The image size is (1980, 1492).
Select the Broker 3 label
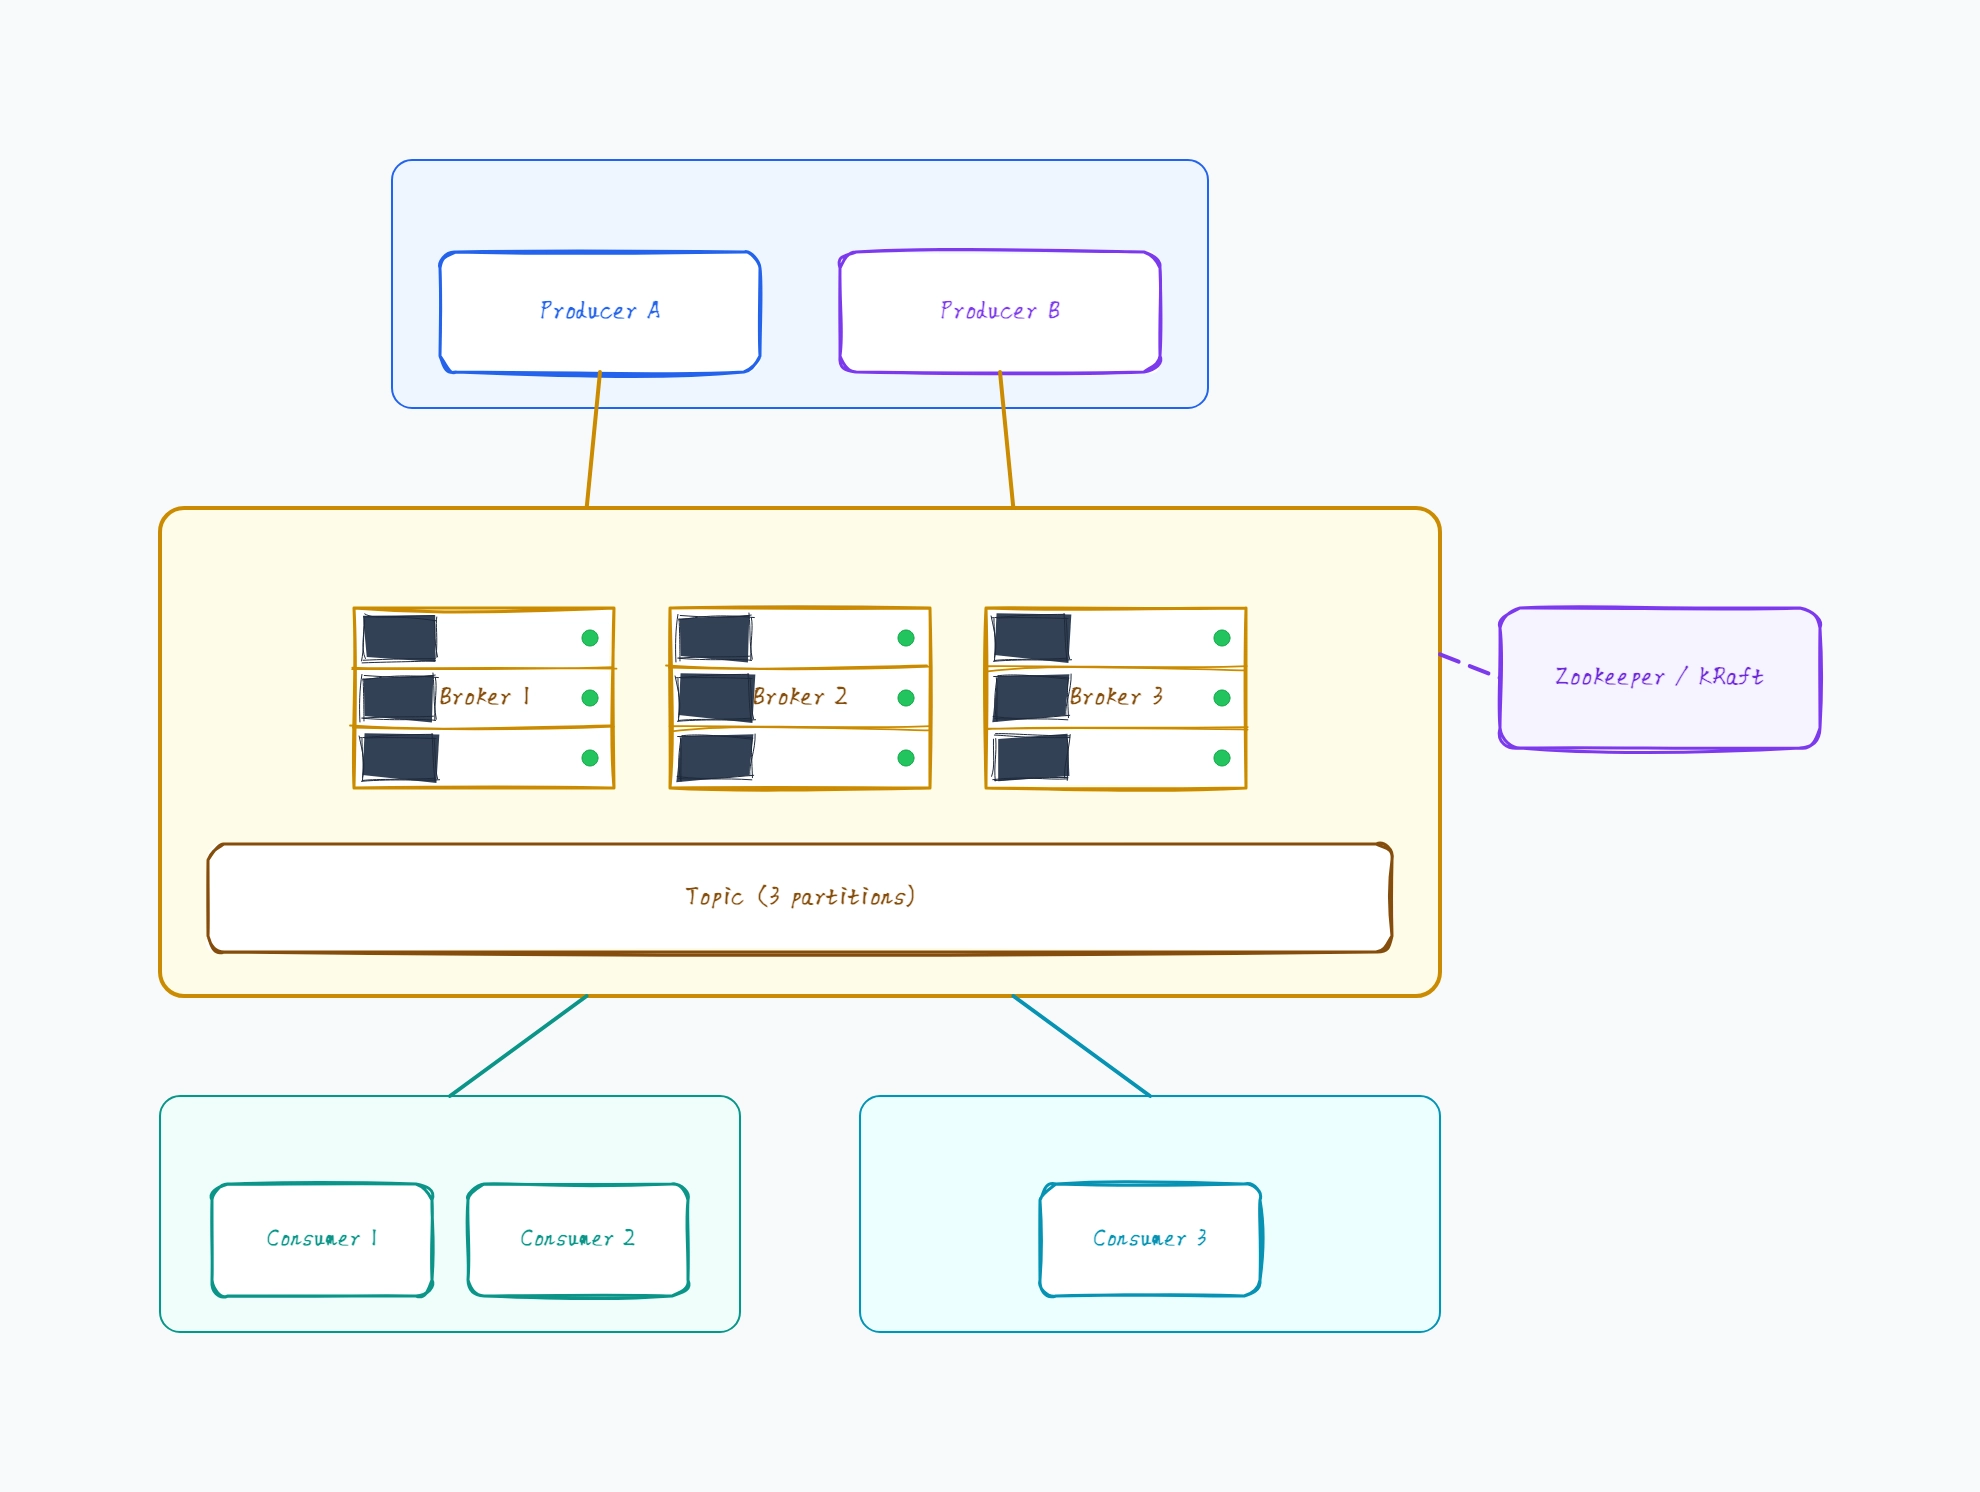click(x=1116, y=697)
